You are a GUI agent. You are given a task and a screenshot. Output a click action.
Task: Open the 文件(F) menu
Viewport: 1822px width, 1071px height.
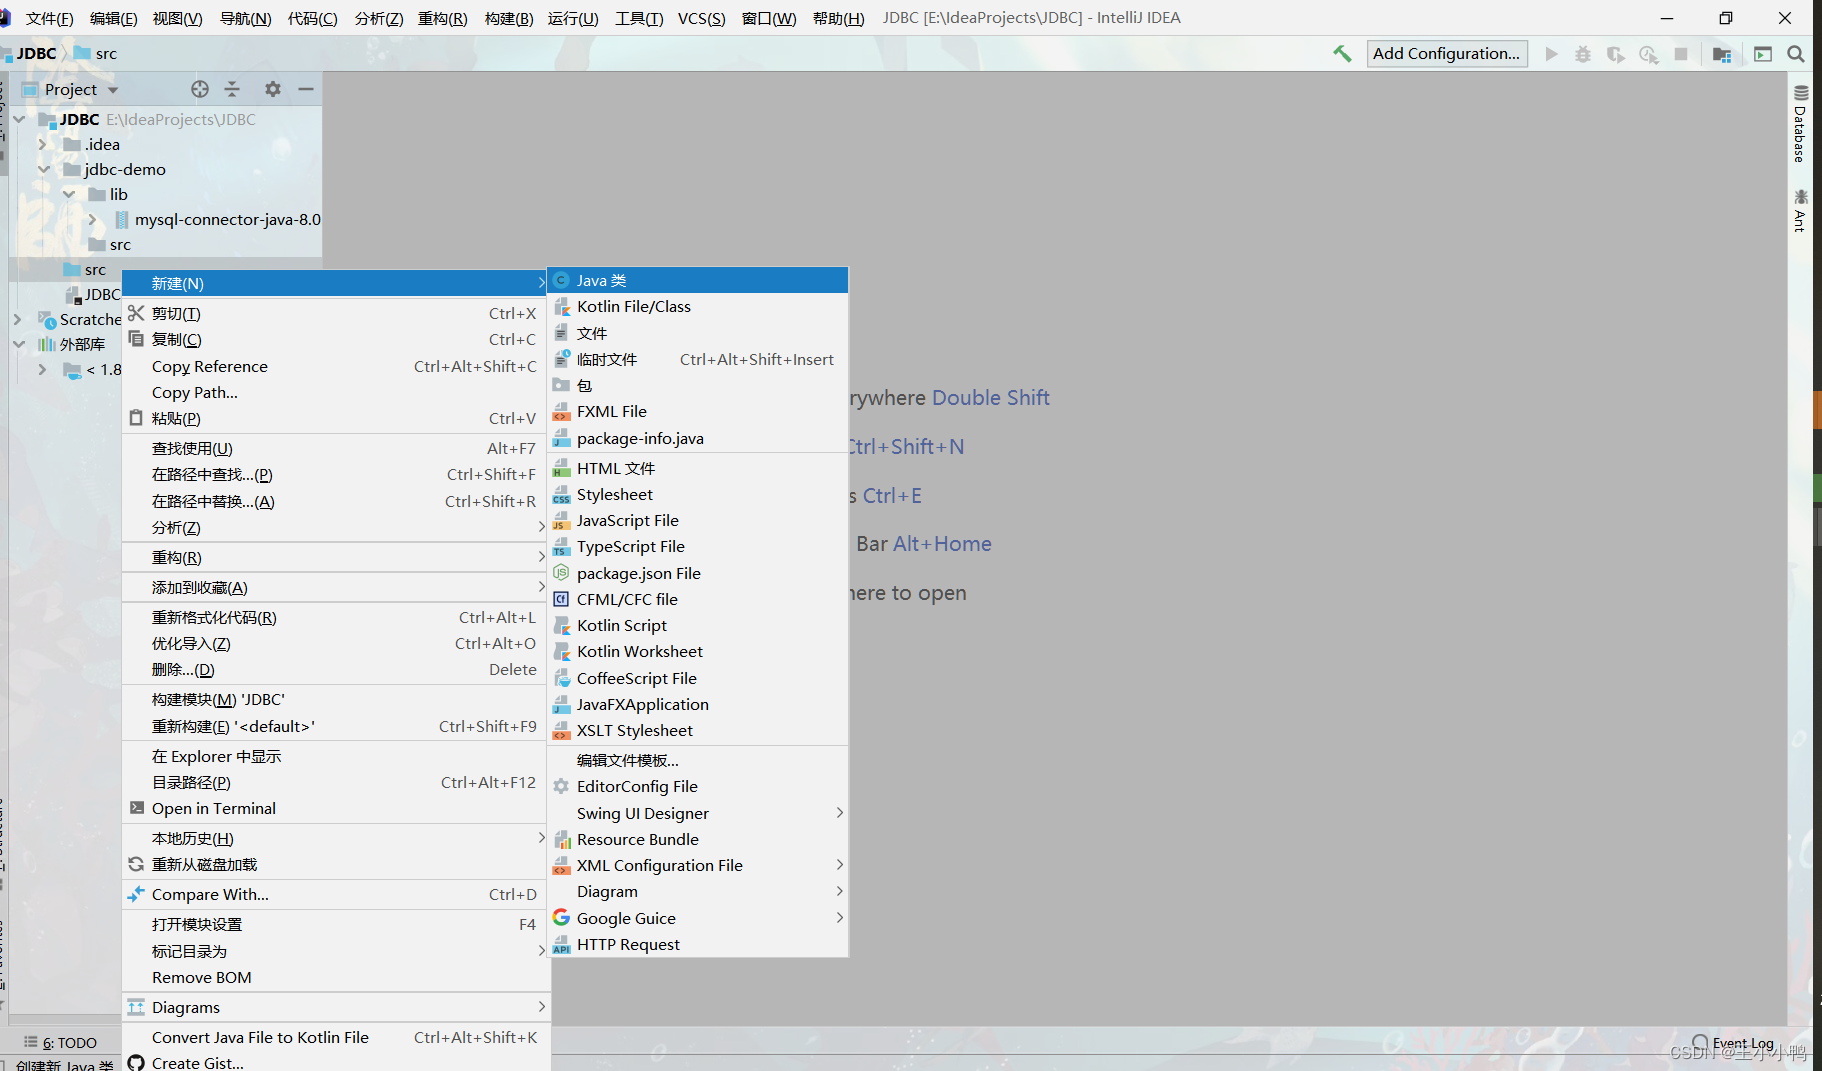49,18
